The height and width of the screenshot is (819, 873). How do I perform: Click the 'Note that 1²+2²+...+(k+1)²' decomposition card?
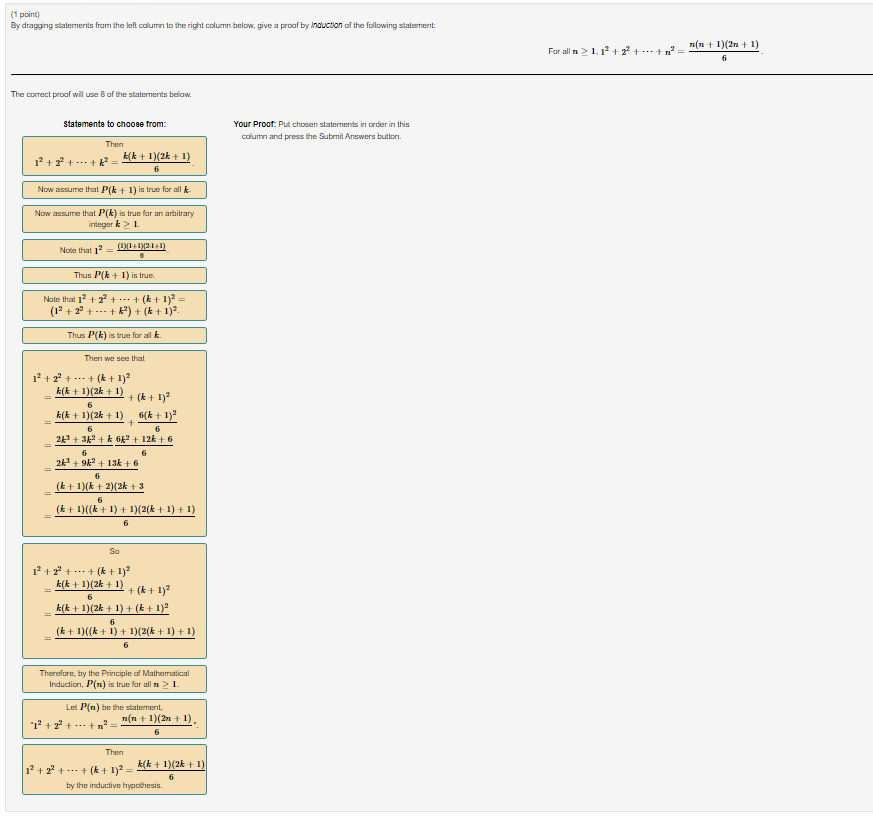[113, 304]
